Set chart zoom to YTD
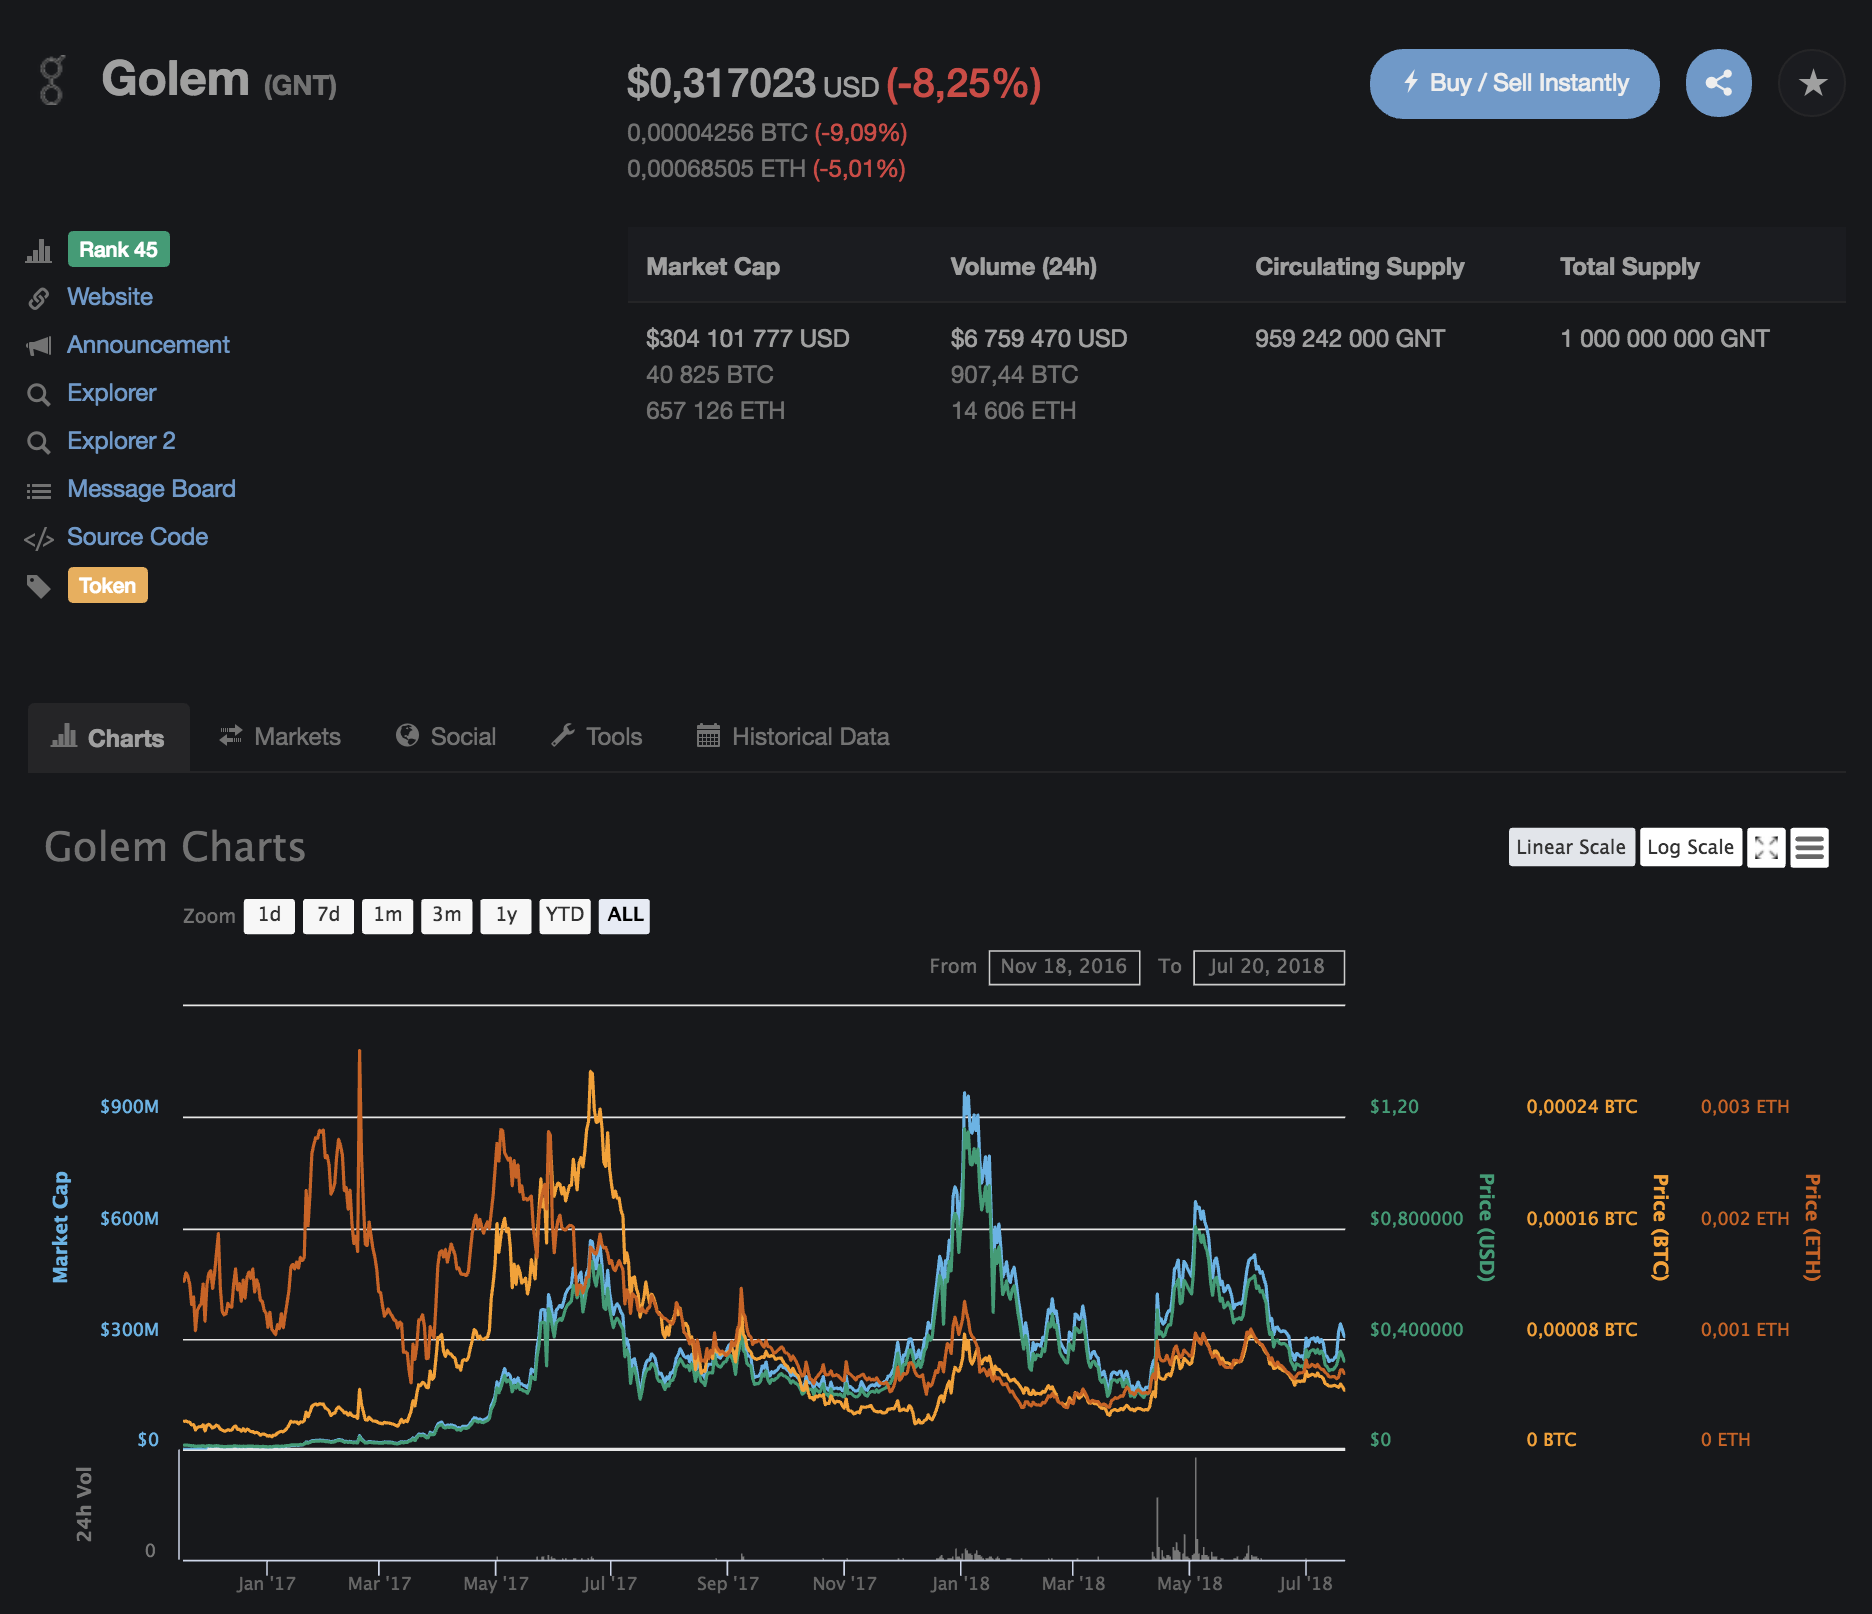This screenshot has width=1872, height=1614. coord(565,915)
